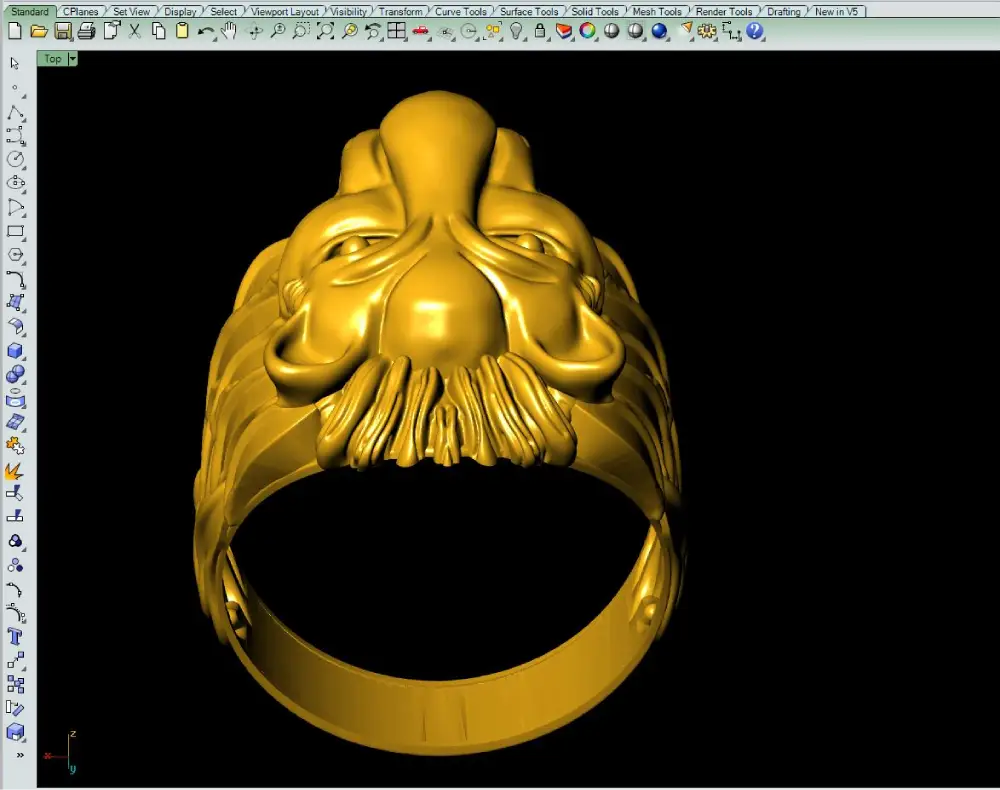Switch to the Render Tools tab
This screenshot has width=1000, height=790.
tap(724, 11)
